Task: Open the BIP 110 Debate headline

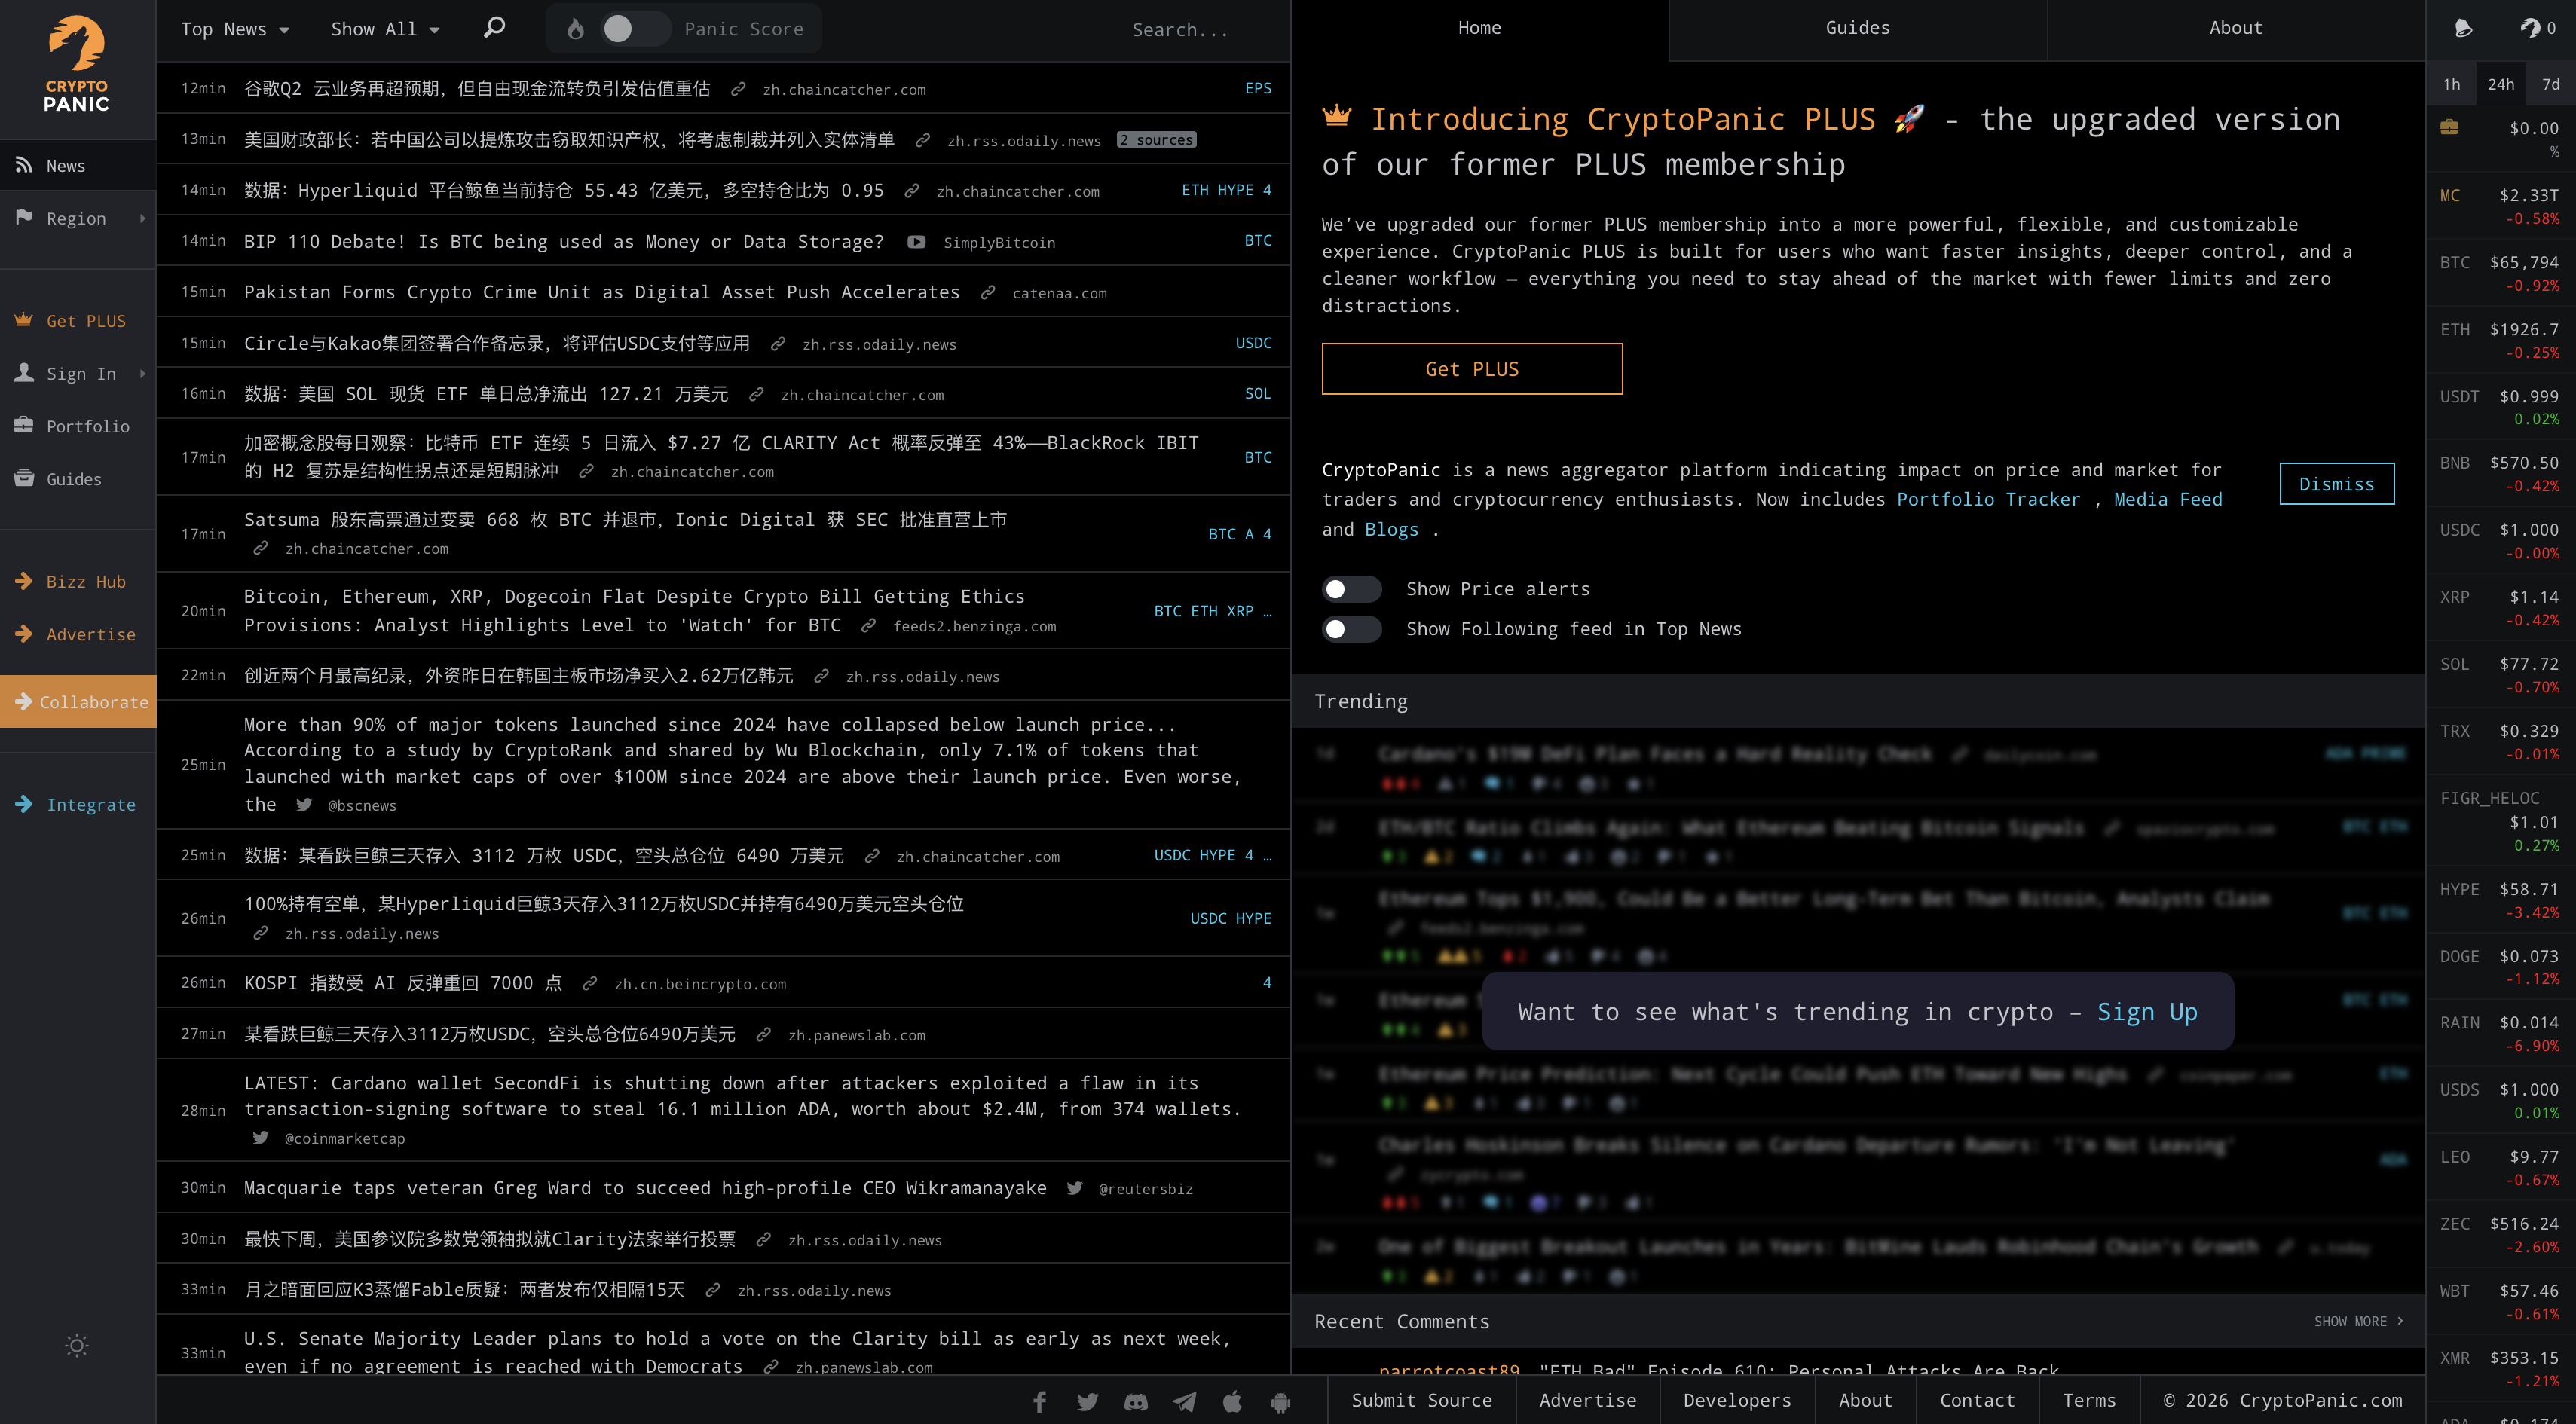Action: [x=564, y=241]
